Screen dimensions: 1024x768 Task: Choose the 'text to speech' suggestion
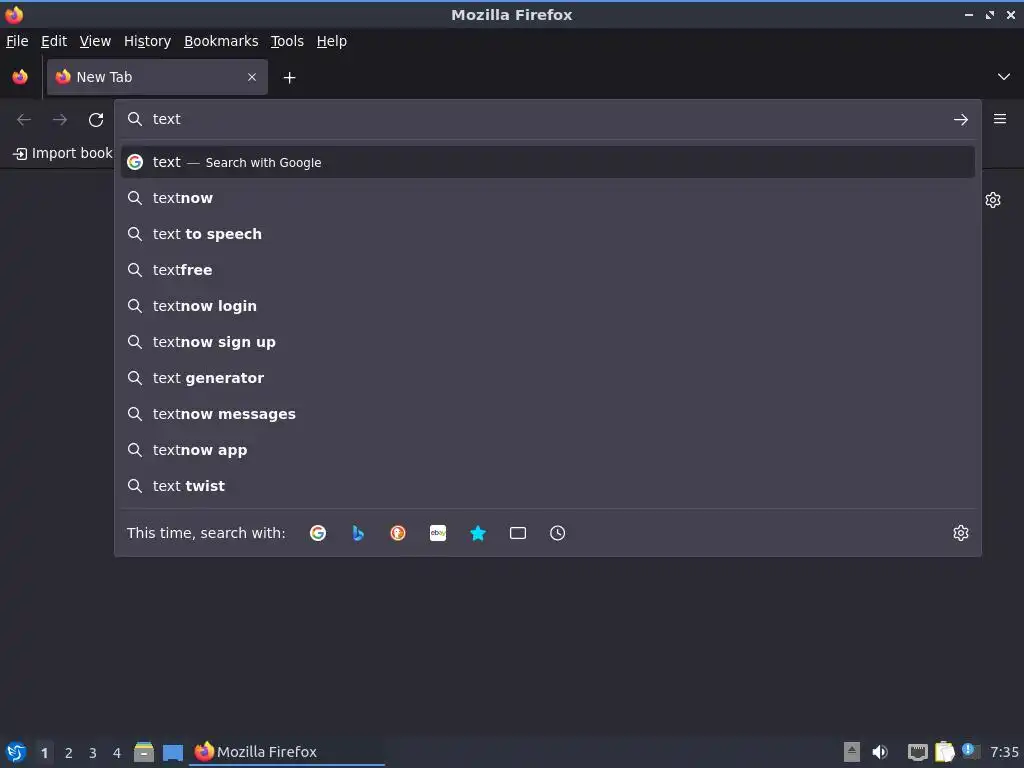548,234
